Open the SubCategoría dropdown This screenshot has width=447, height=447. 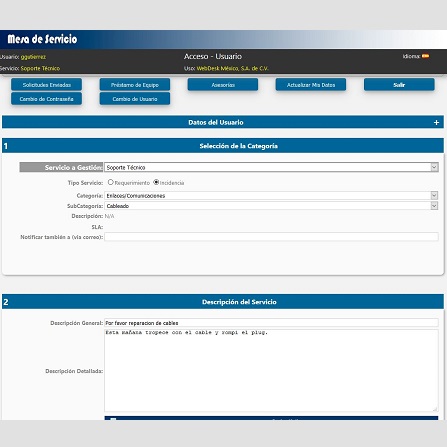point(271,206)
